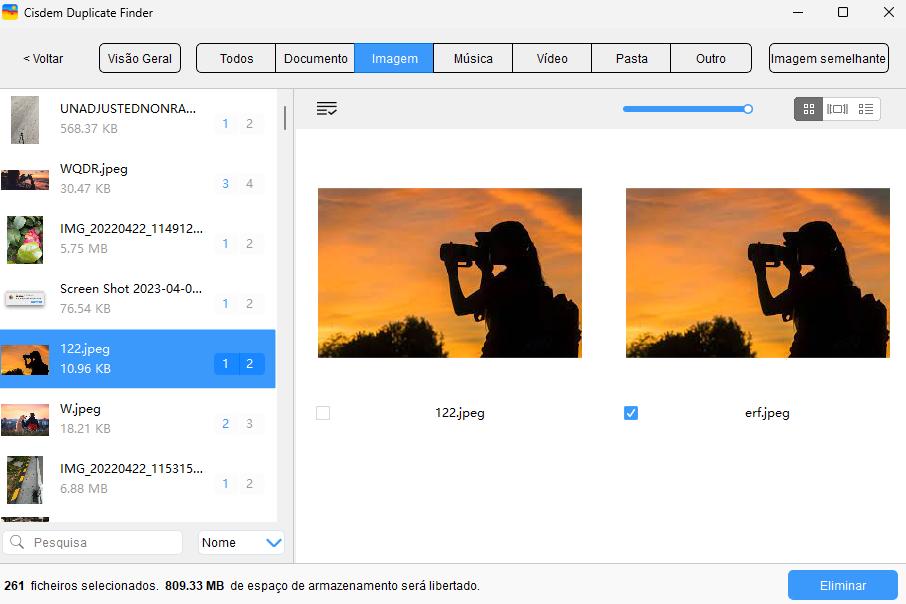Click the search magnifier icon

(x=17, y=543)
